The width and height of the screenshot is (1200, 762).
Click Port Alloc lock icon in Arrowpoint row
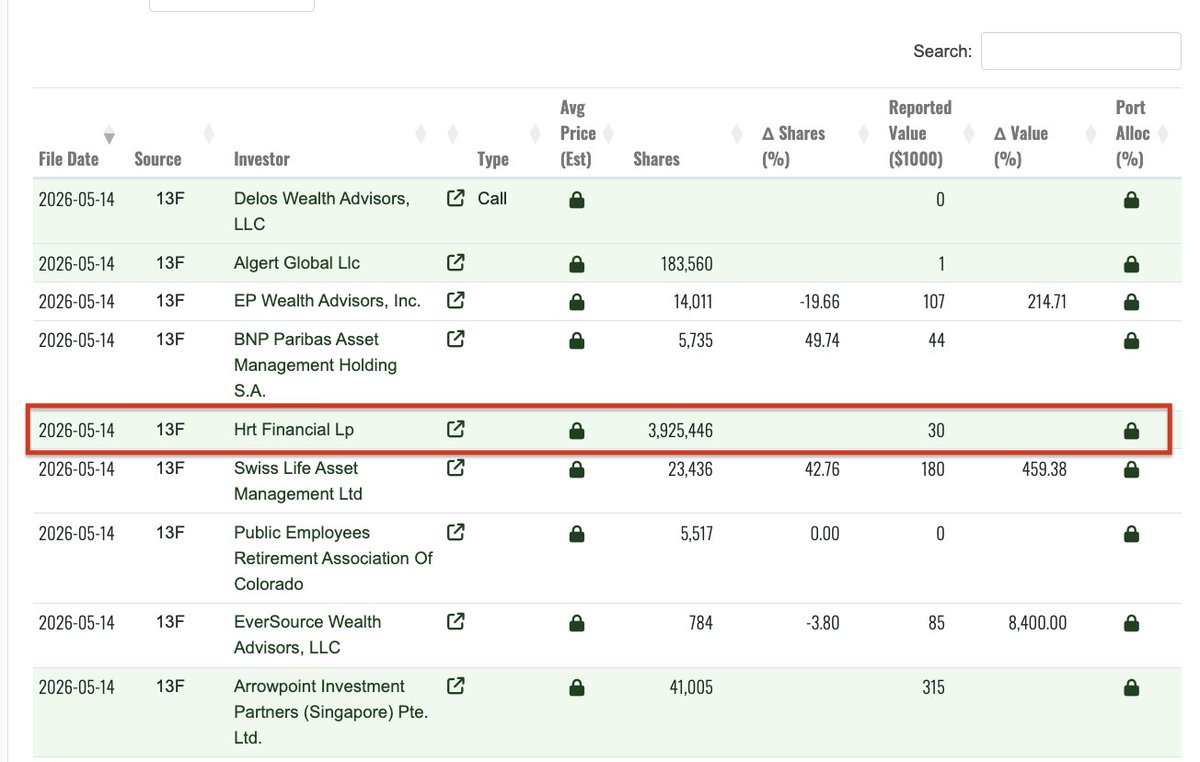tap(1131, 688)
